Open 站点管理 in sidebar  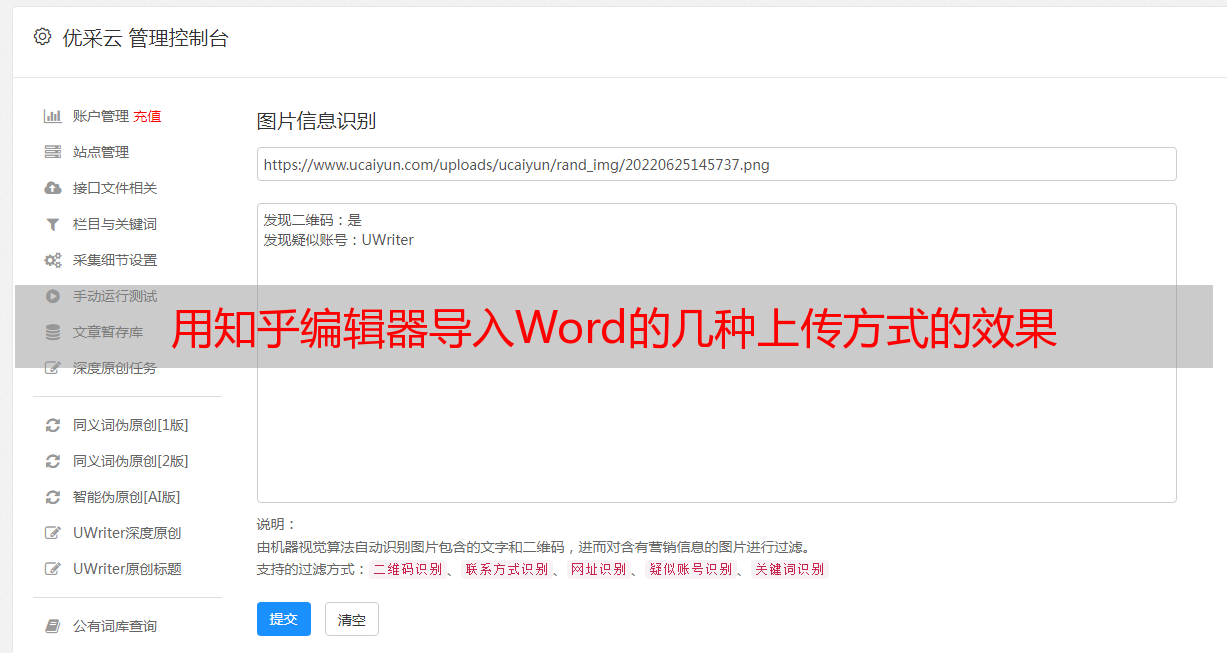(101, 152)
